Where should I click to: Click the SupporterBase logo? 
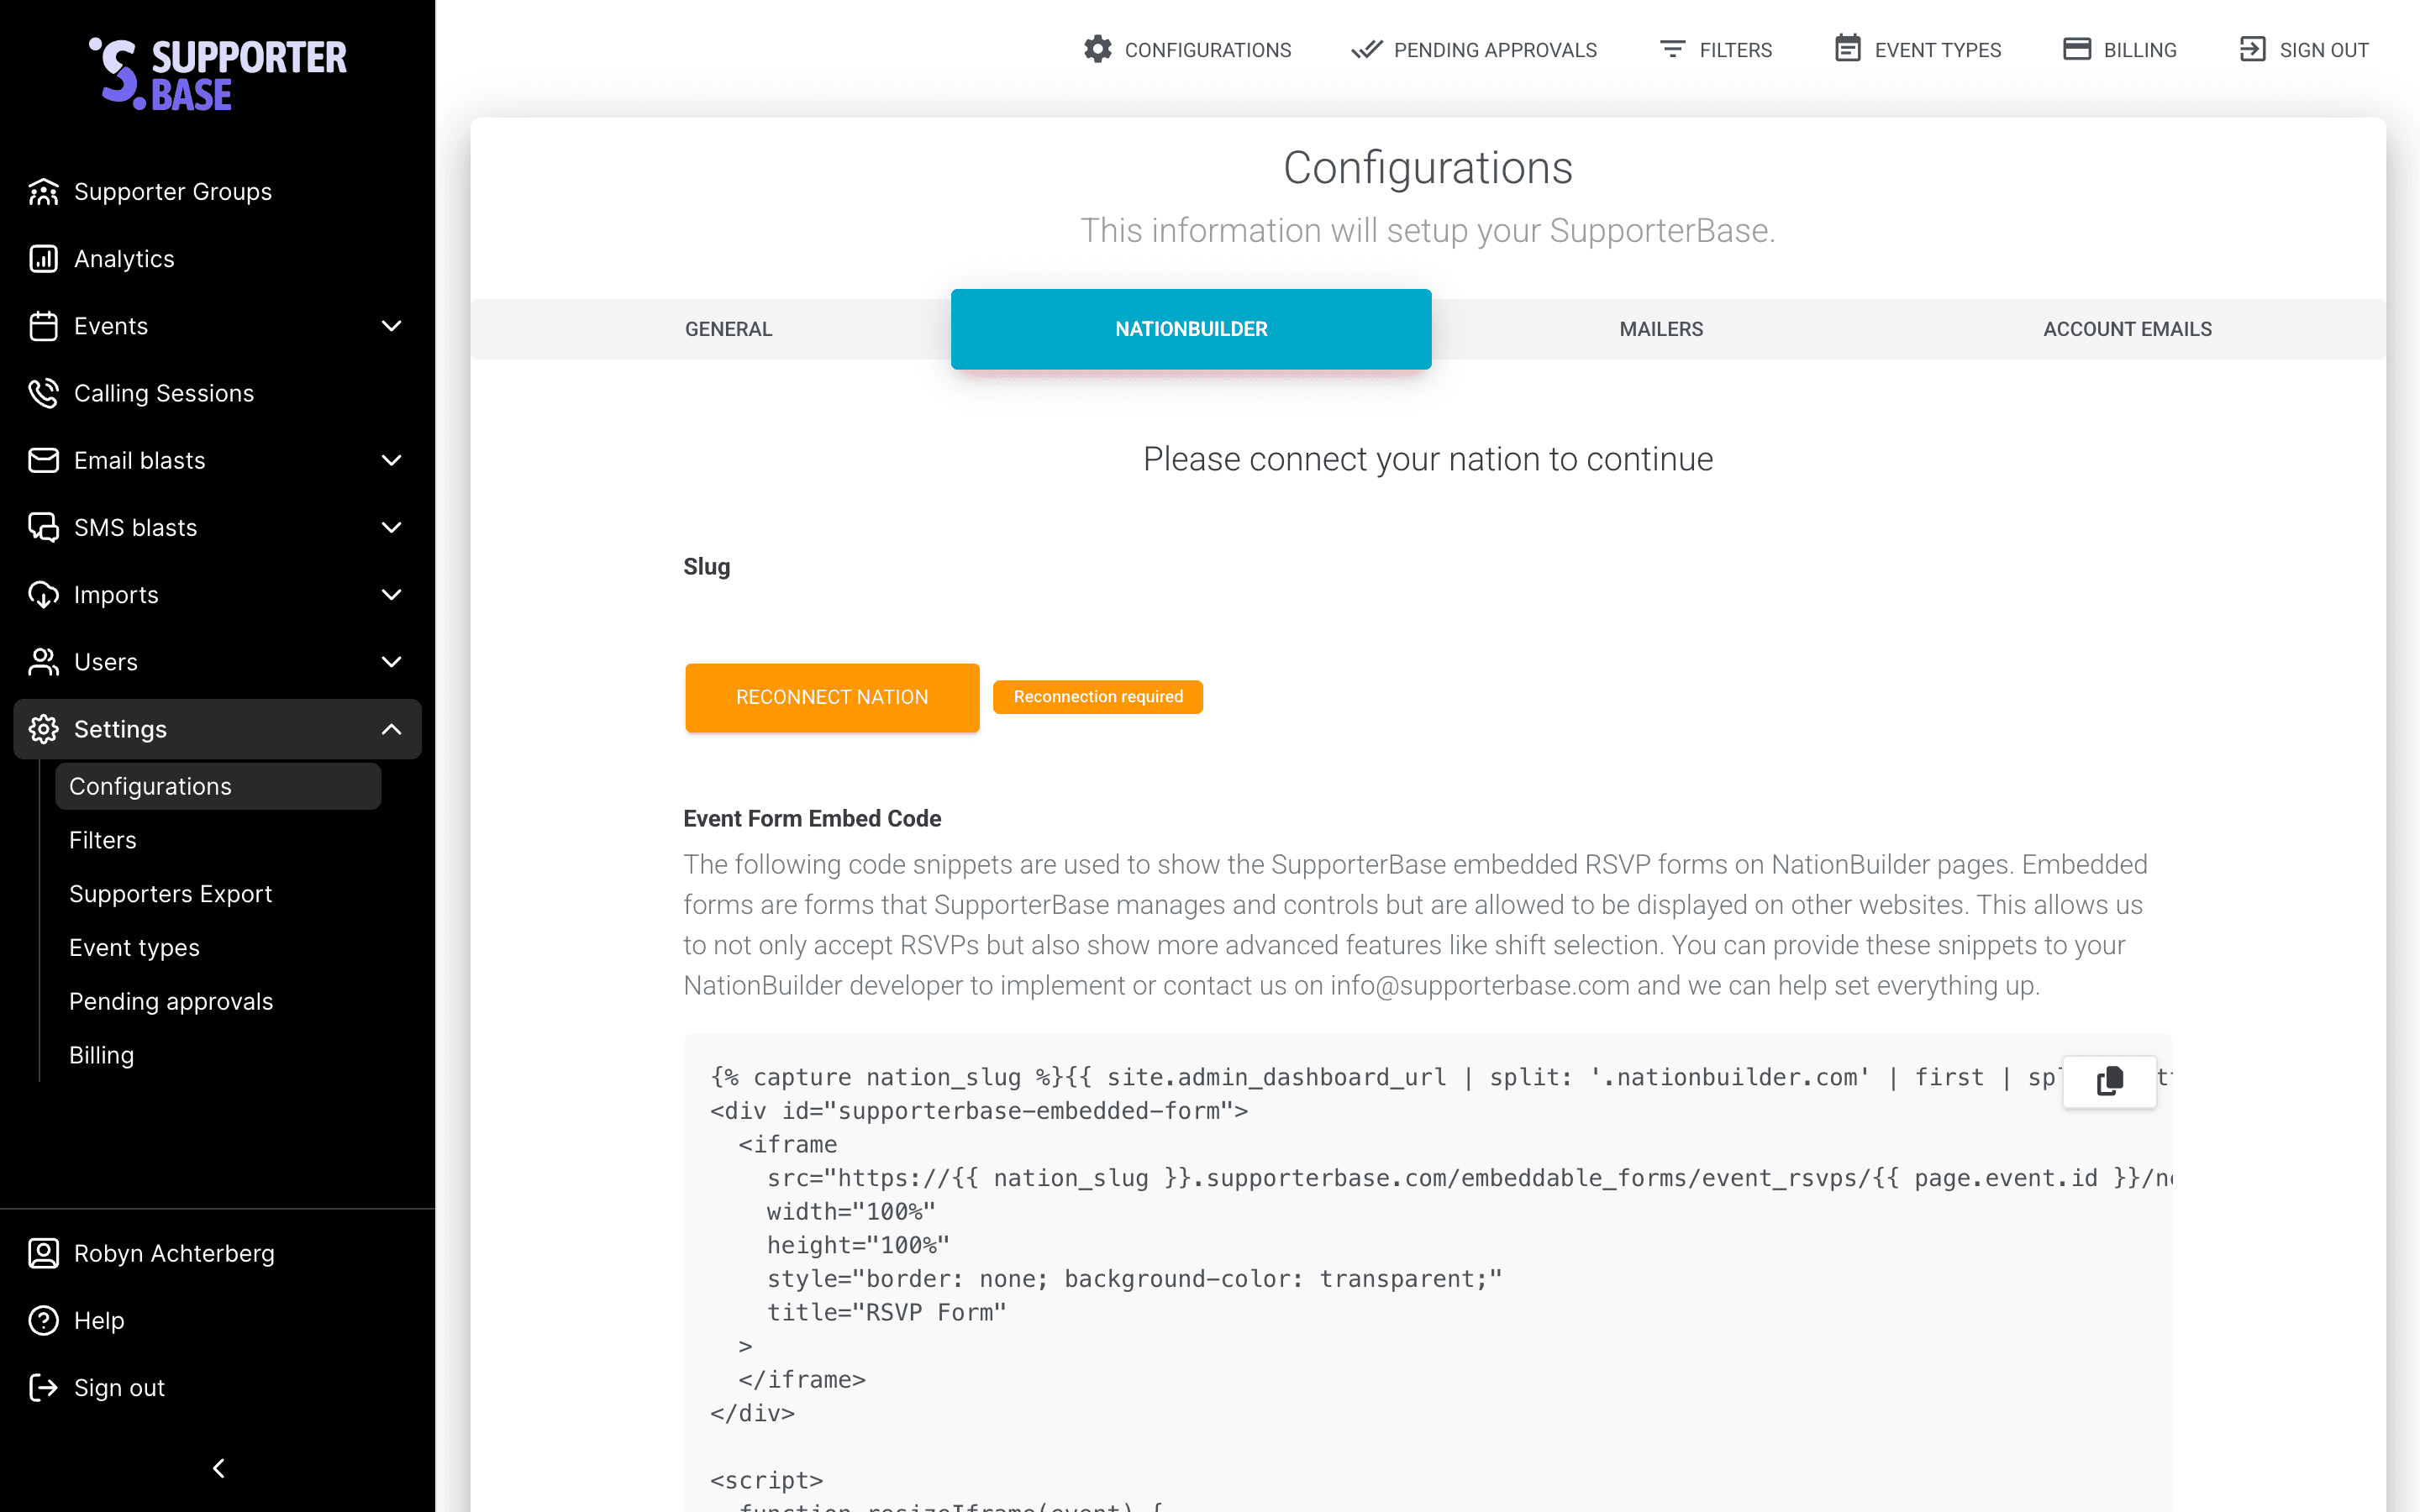pos(217,73)
